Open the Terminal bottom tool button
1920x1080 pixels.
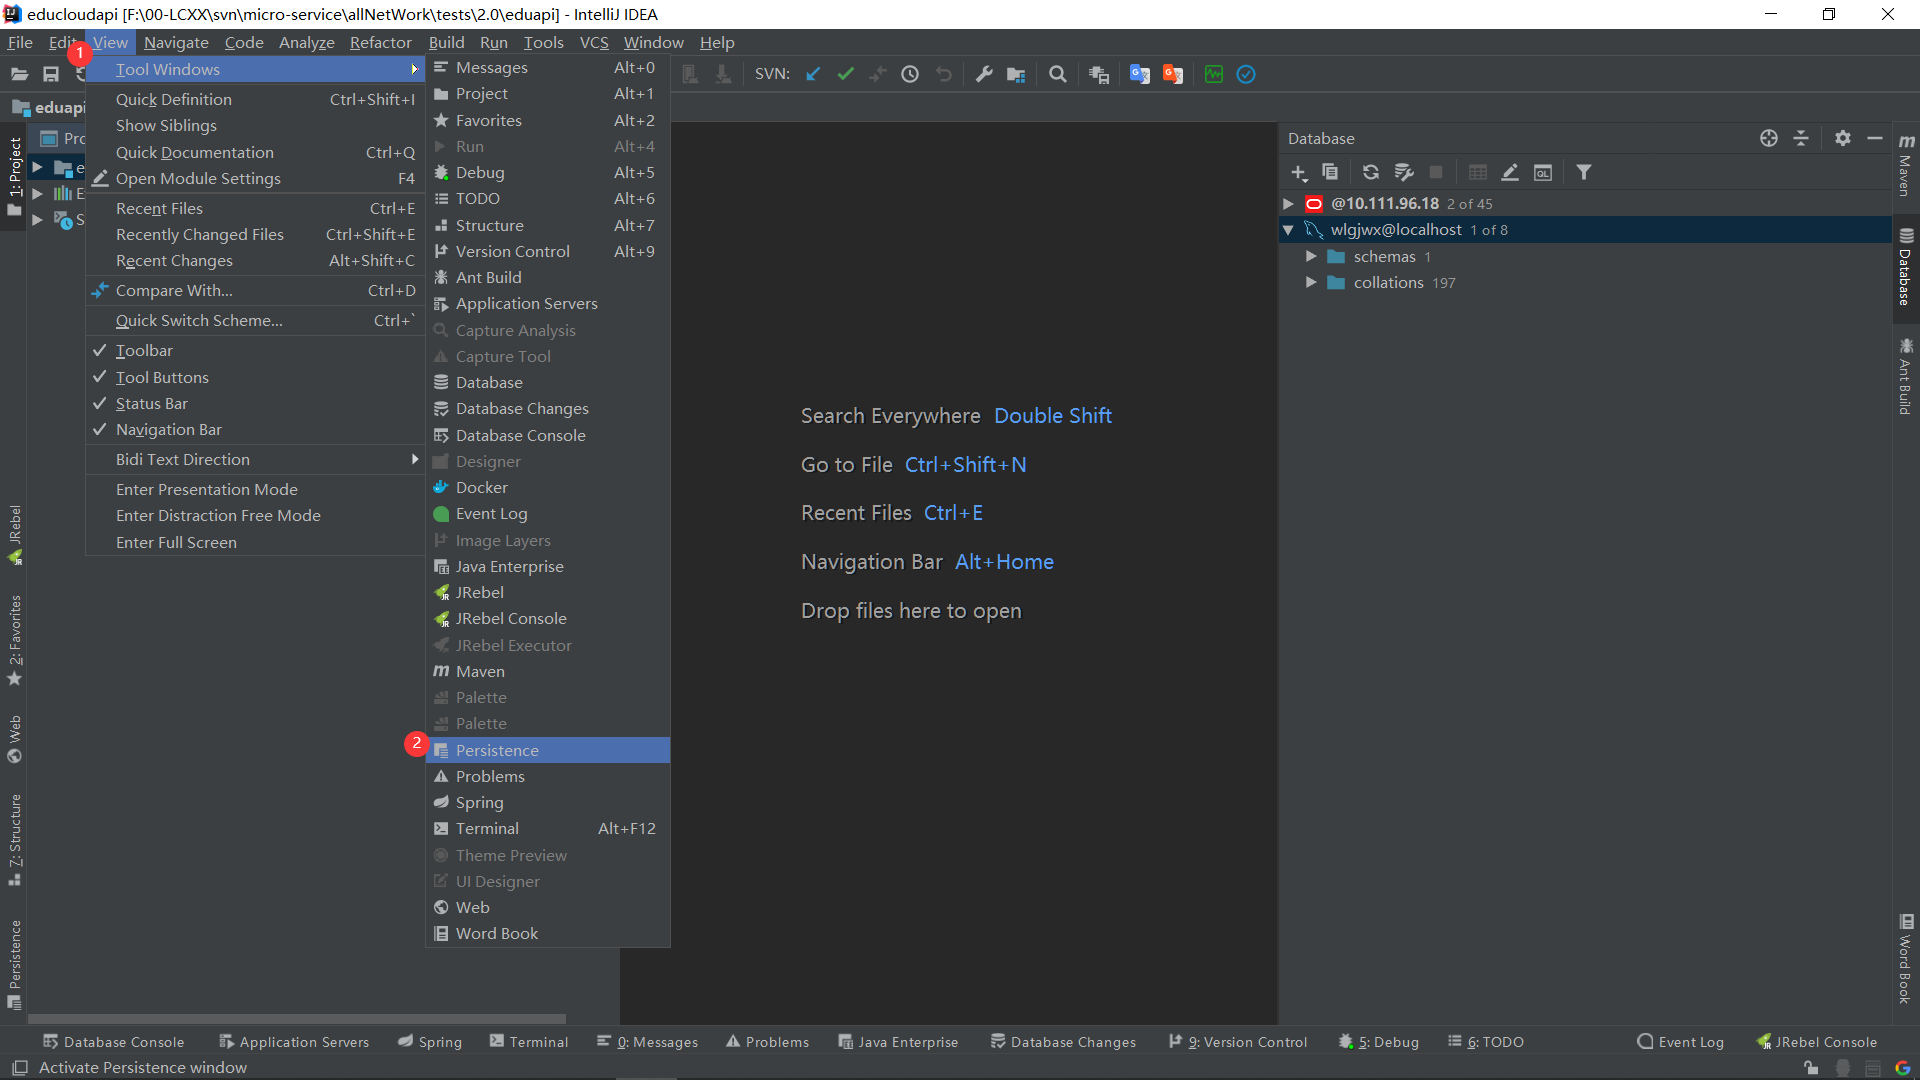(528, 1041)
